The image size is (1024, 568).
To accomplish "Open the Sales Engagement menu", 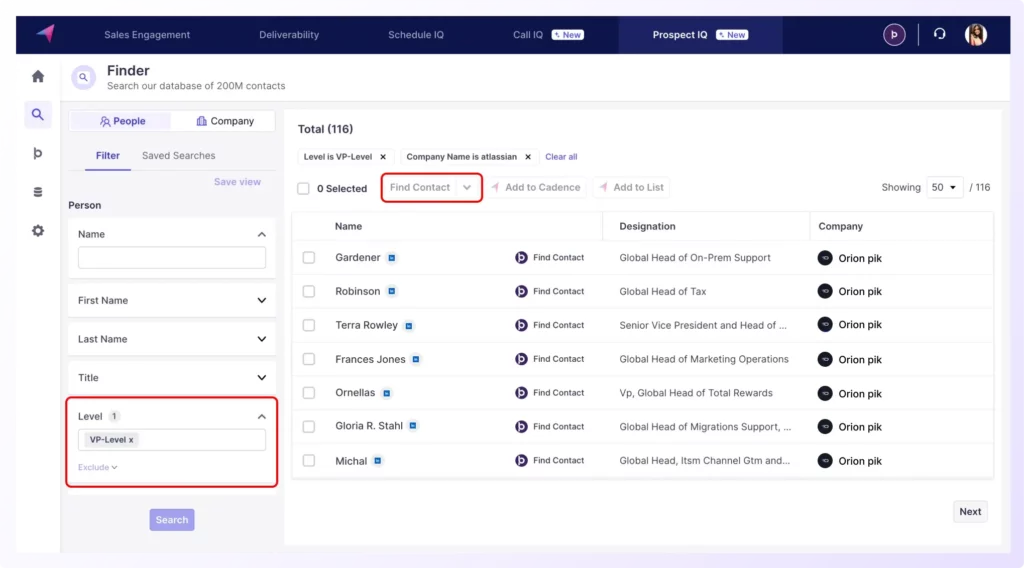I will click(x=147, y=35).
